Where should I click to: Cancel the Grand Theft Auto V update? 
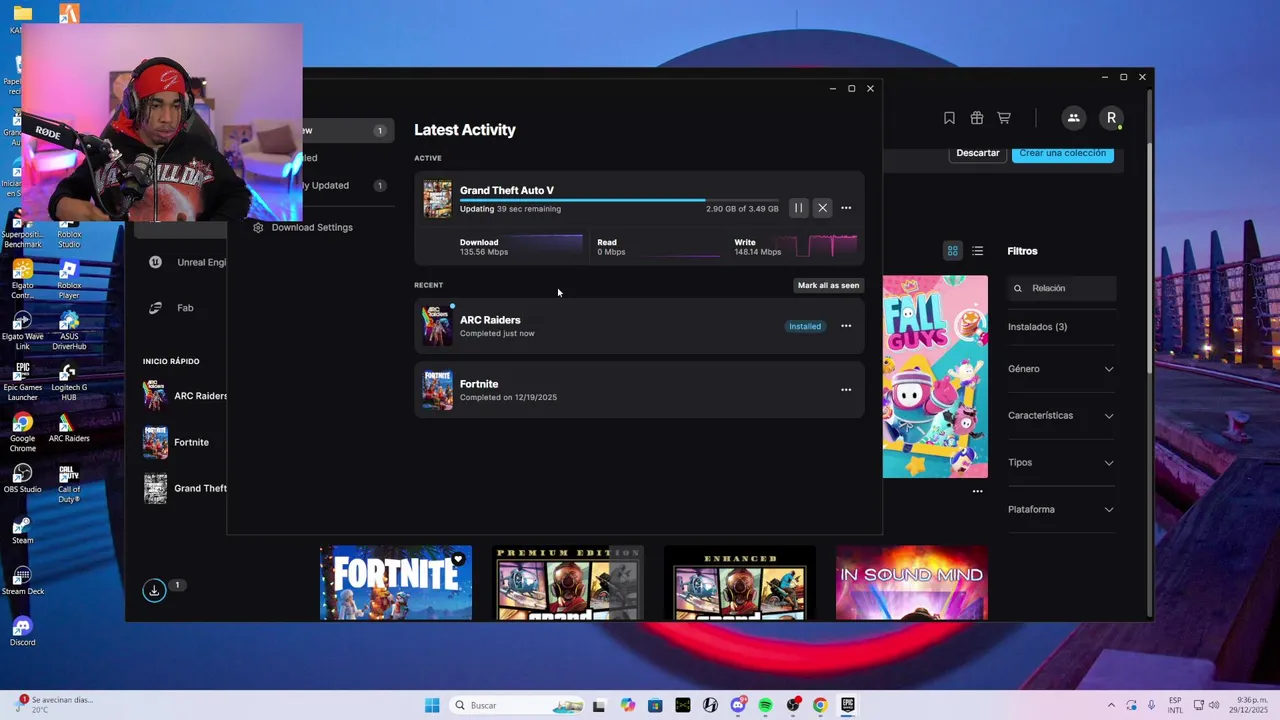click(x=822, y=208)
